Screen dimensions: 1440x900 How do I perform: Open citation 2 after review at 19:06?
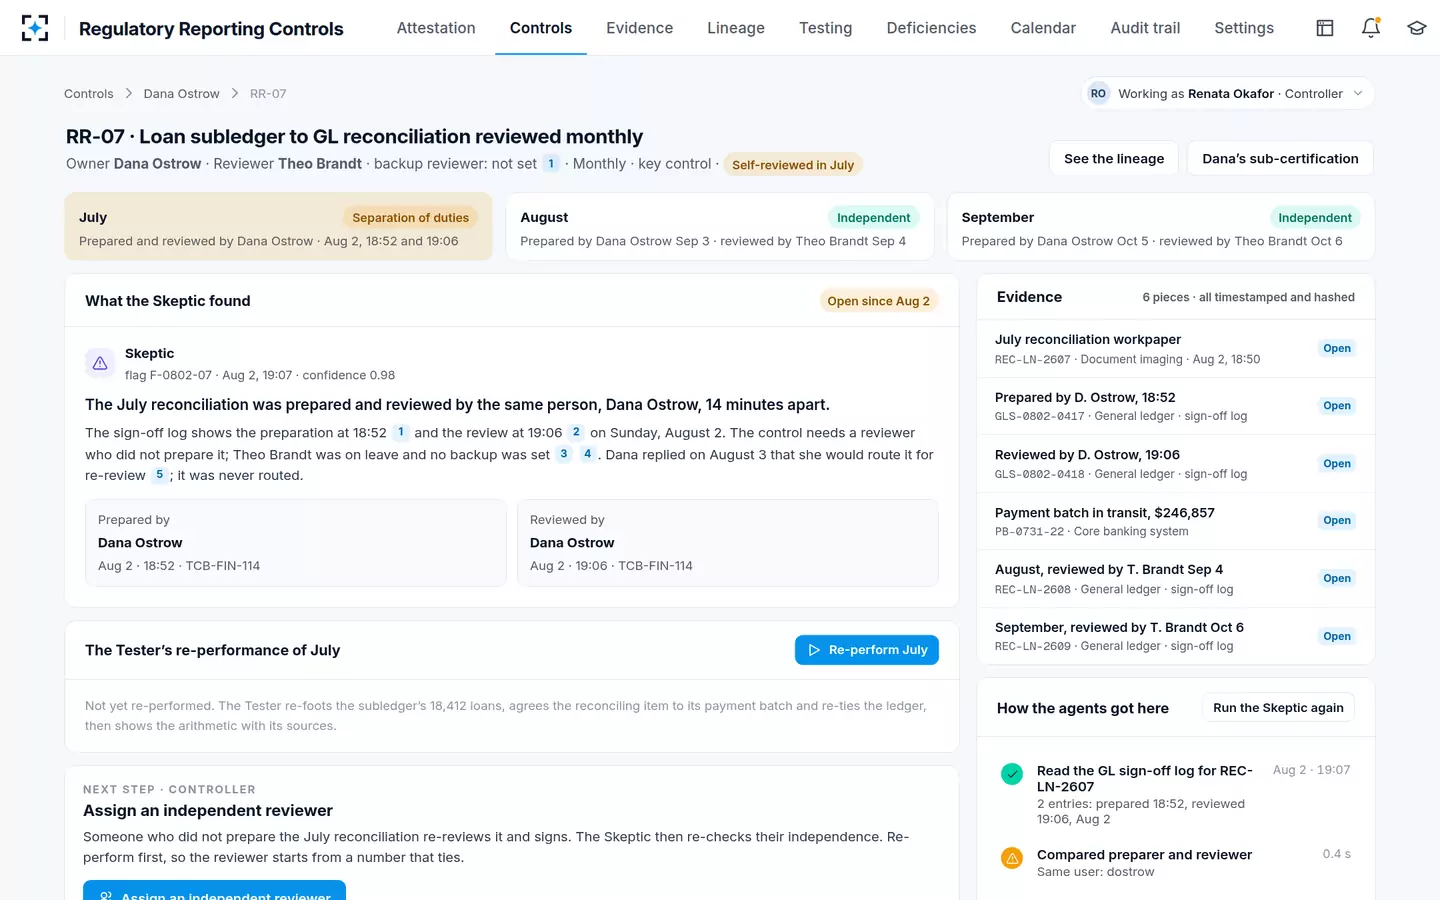coord(576,432)
